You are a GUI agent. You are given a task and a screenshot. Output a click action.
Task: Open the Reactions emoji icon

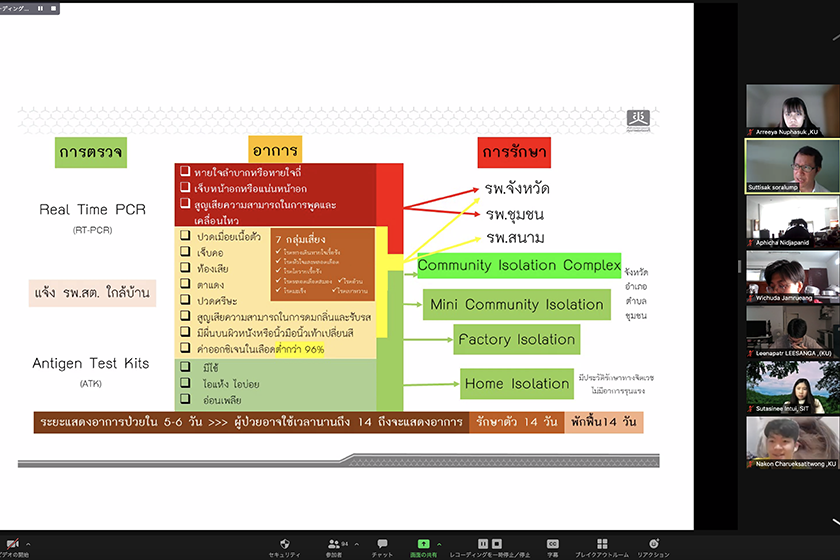click(x=653, y=543)
